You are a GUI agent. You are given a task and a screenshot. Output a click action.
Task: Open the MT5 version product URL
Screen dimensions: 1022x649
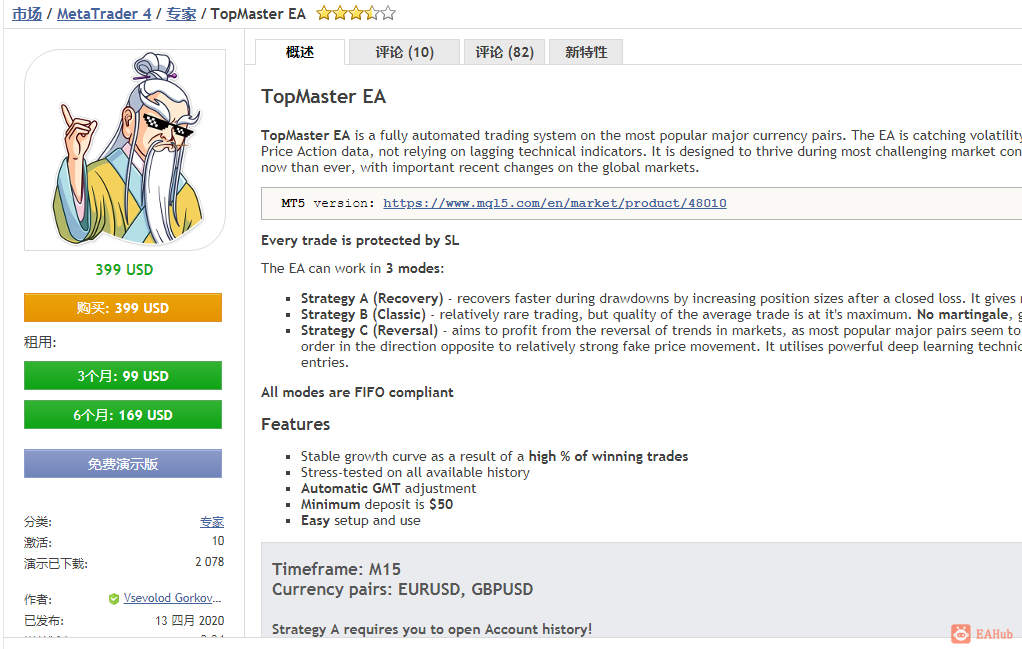tap(555, 203)
